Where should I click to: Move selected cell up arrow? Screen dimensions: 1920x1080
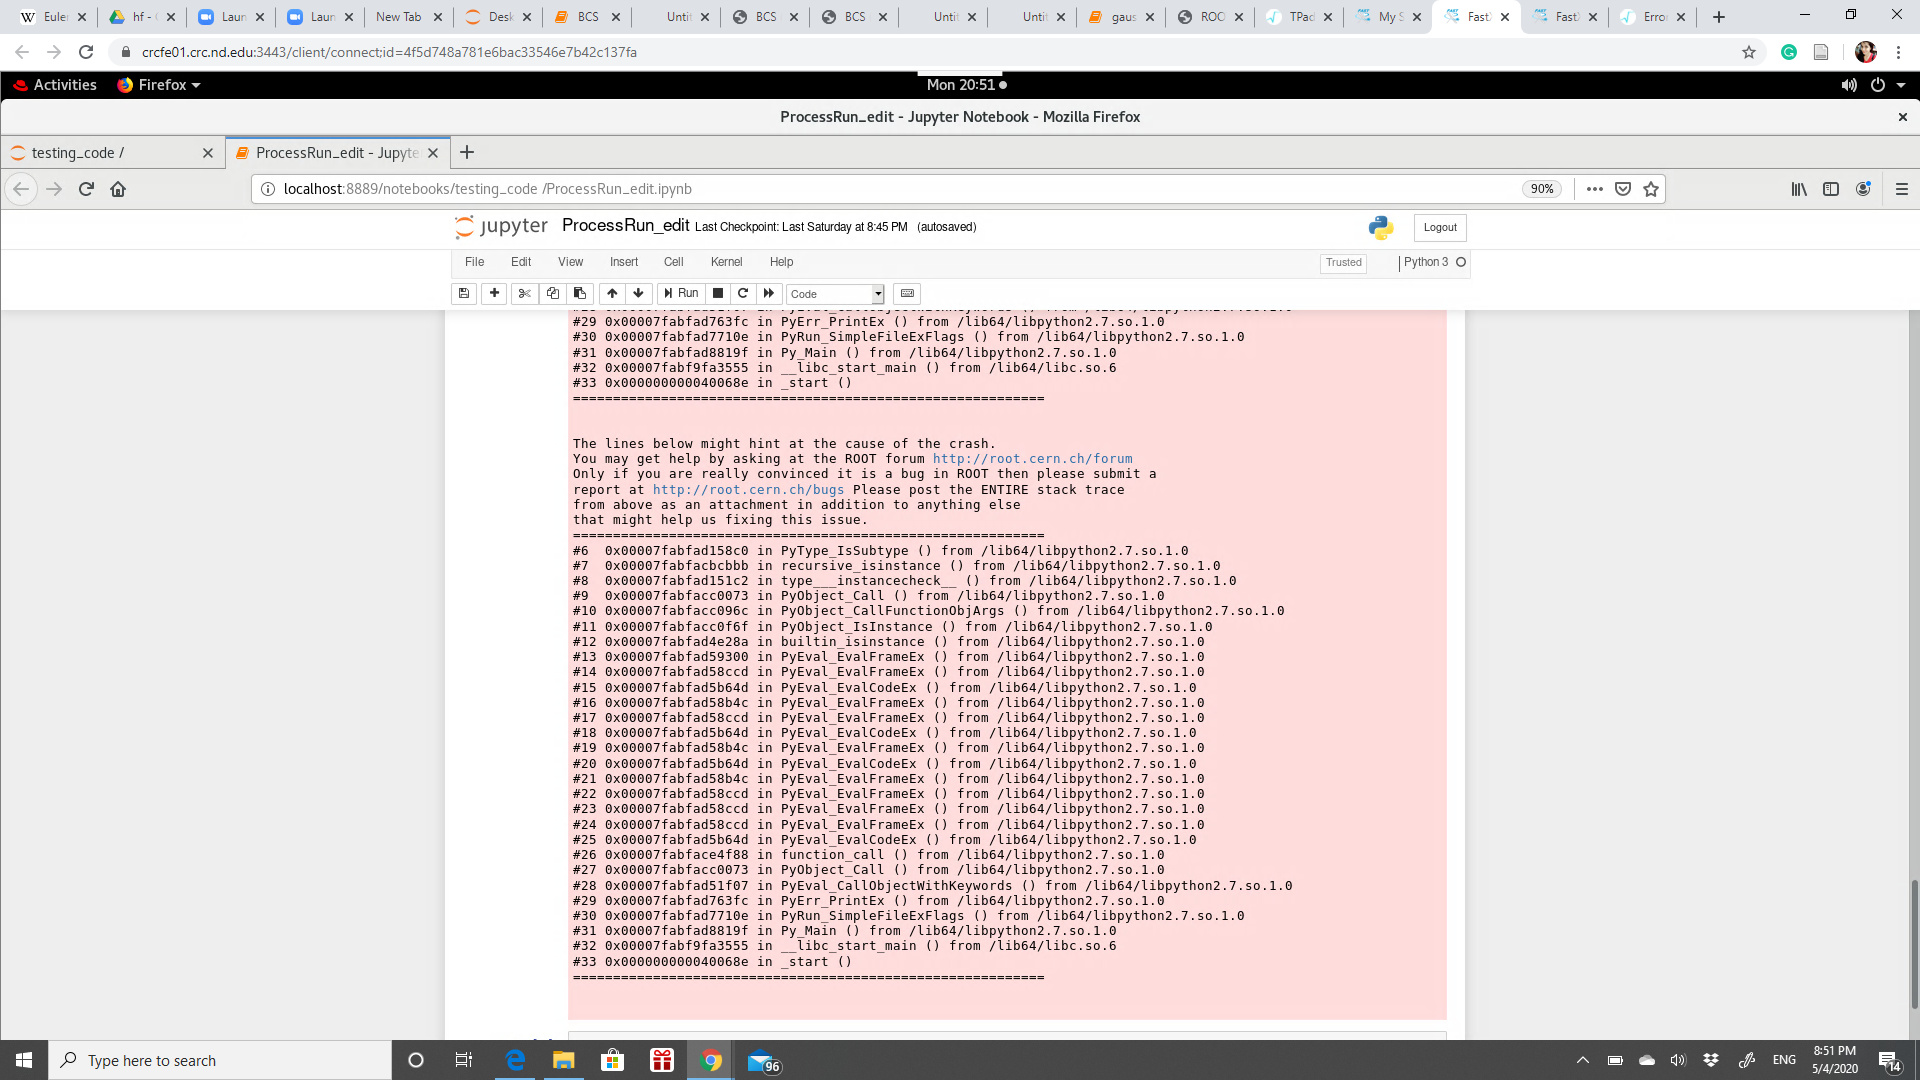(x=612, y=293)
